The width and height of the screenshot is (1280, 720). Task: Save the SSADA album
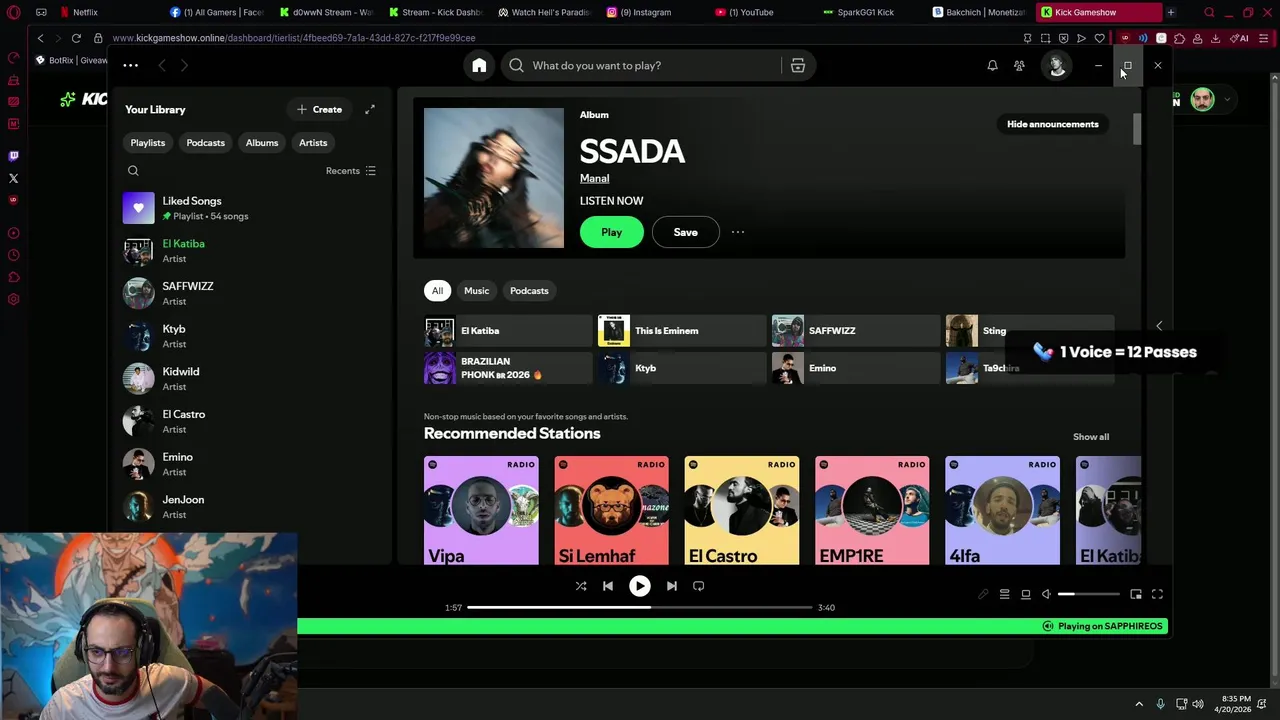685,232
